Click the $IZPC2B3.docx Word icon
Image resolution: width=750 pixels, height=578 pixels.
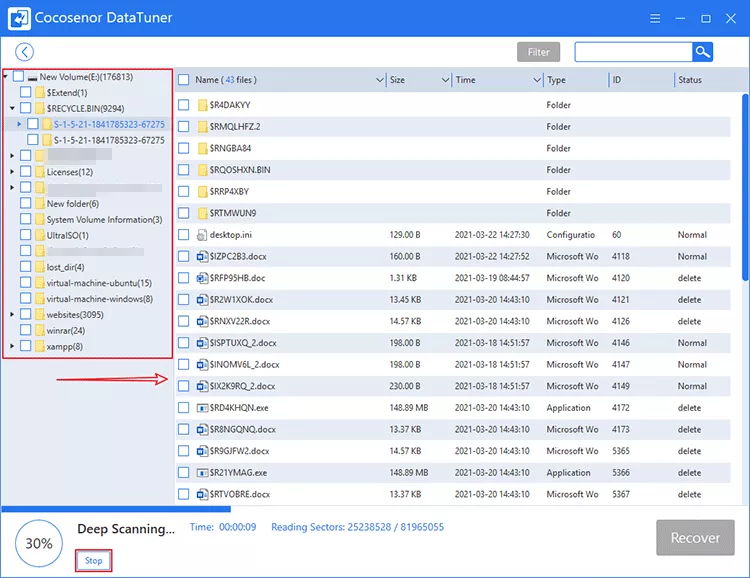202,256
